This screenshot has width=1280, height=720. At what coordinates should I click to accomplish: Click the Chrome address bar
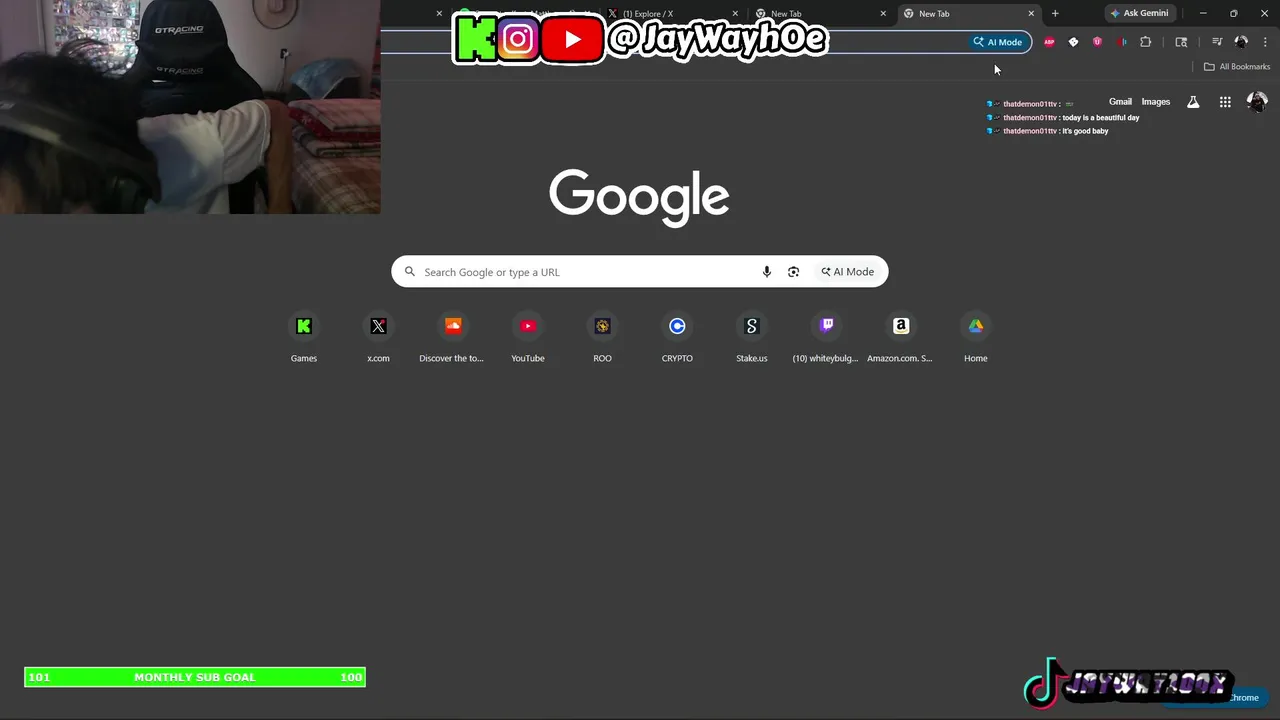pyautogui.click(x=705, y=42)
